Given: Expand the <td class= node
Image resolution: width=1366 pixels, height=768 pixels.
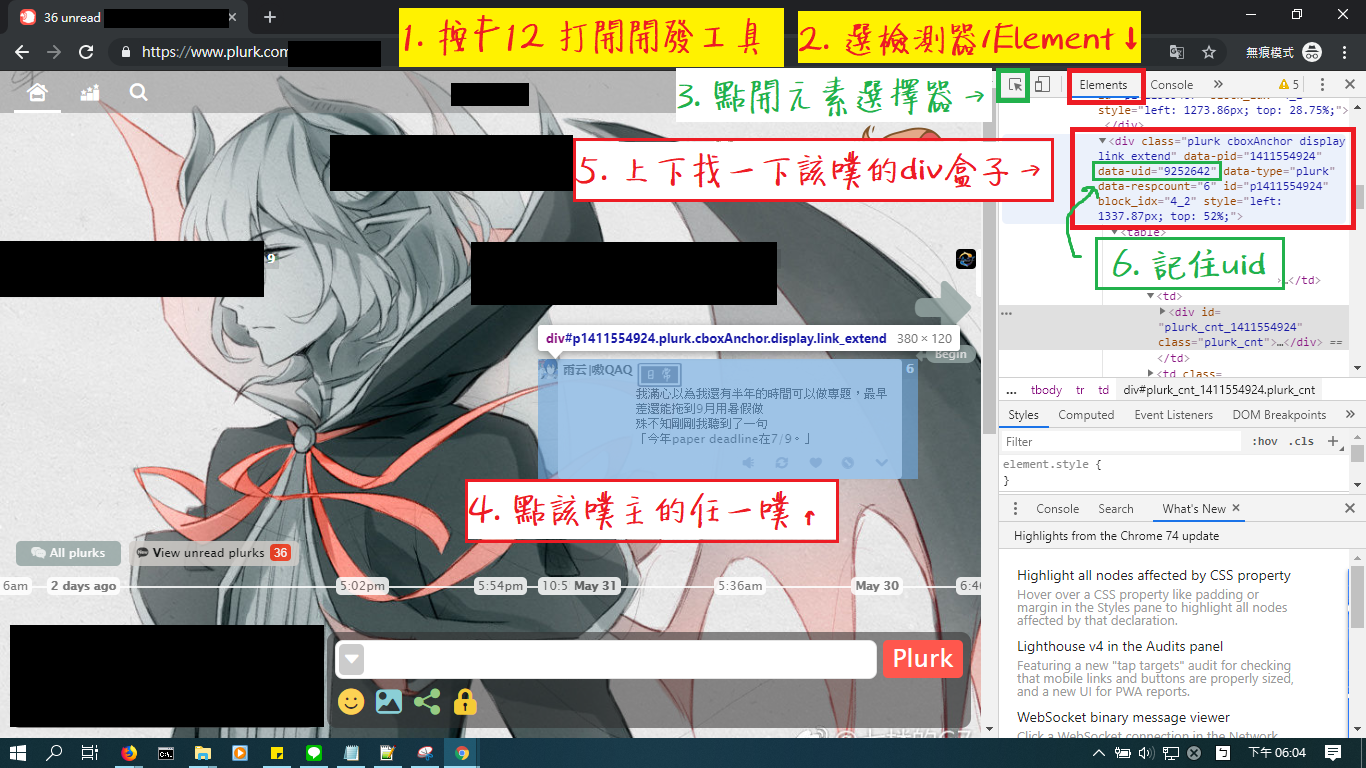Looking at the screenshot, I should pos(1150,373).
